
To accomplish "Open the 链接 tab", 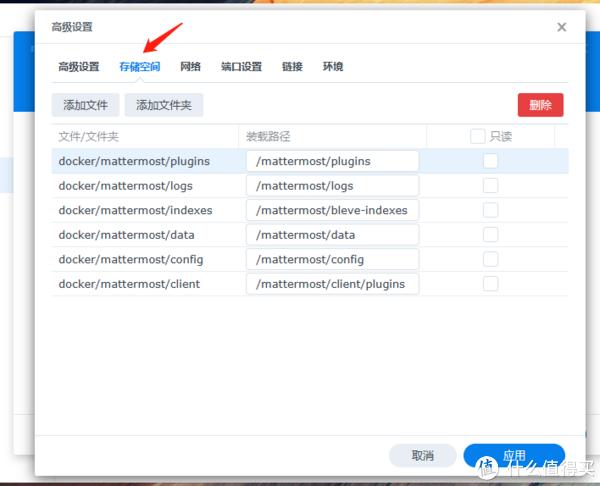I will tap(292, 67).
